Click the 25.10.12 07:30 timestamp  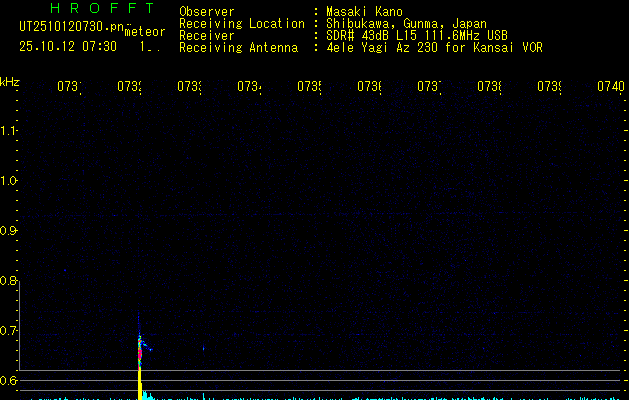(x=68, y=46)
